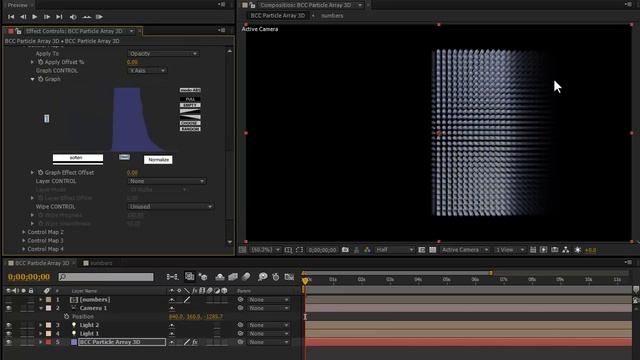Click the hide shy layers switch
Viewport: 640px width, 360px height.
point(220,277)
